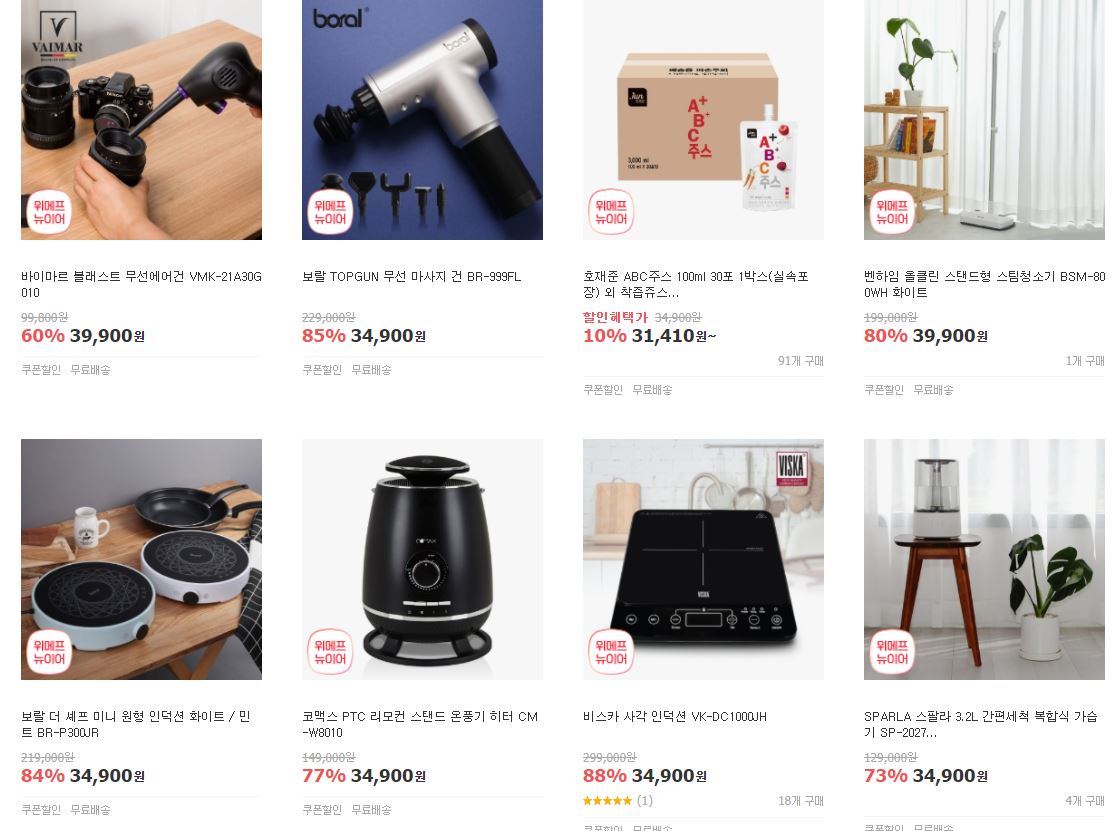
Task: Open the boral TOPGUN massage gun image
Action: (422, 119)
